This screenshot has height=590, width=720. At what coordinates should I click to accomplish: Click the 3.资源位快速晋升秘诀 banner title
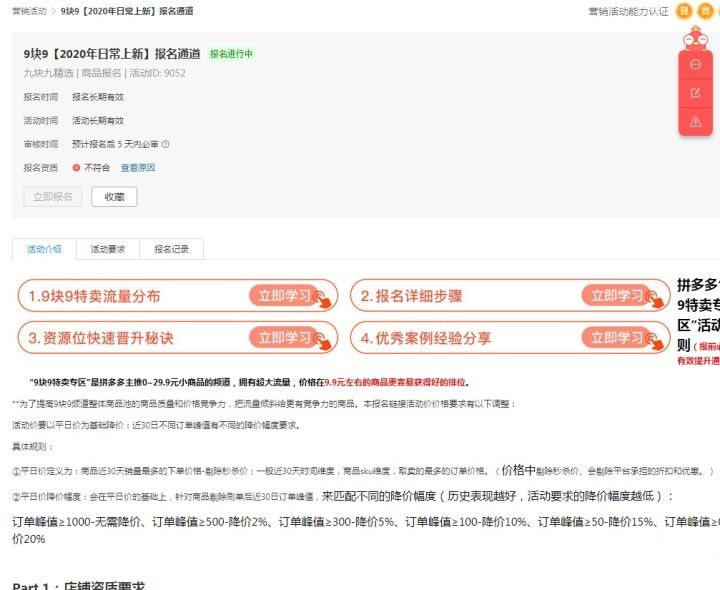pos(101,338)
